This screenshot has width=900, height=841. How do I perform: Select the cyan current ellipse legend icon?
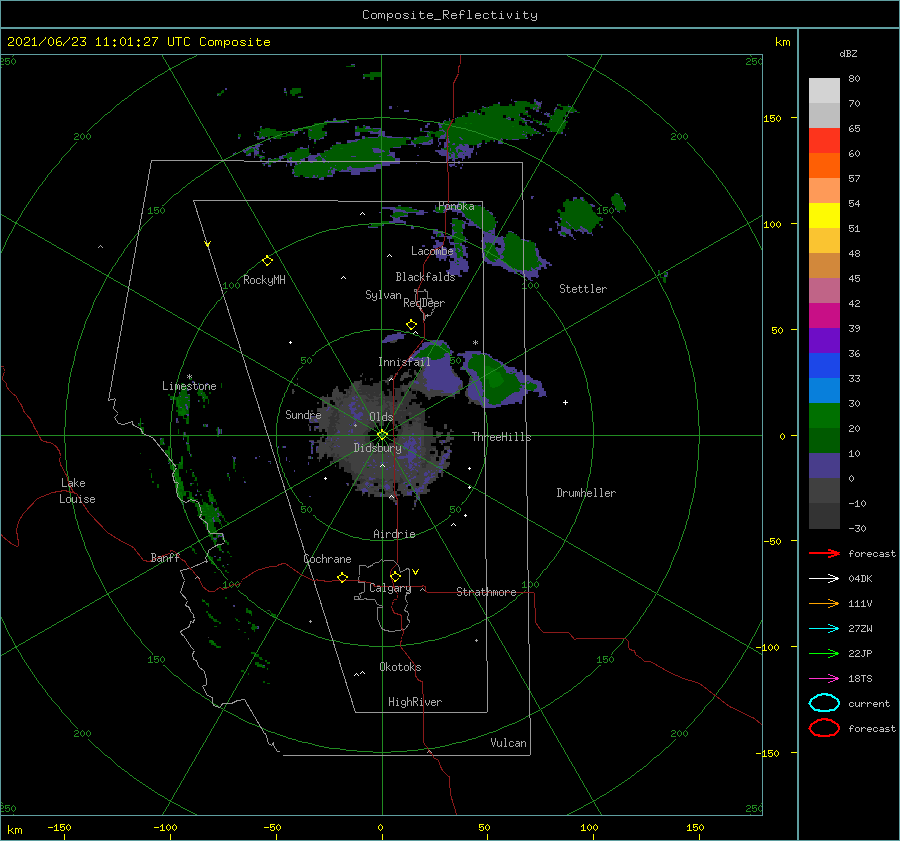point(824,703)
